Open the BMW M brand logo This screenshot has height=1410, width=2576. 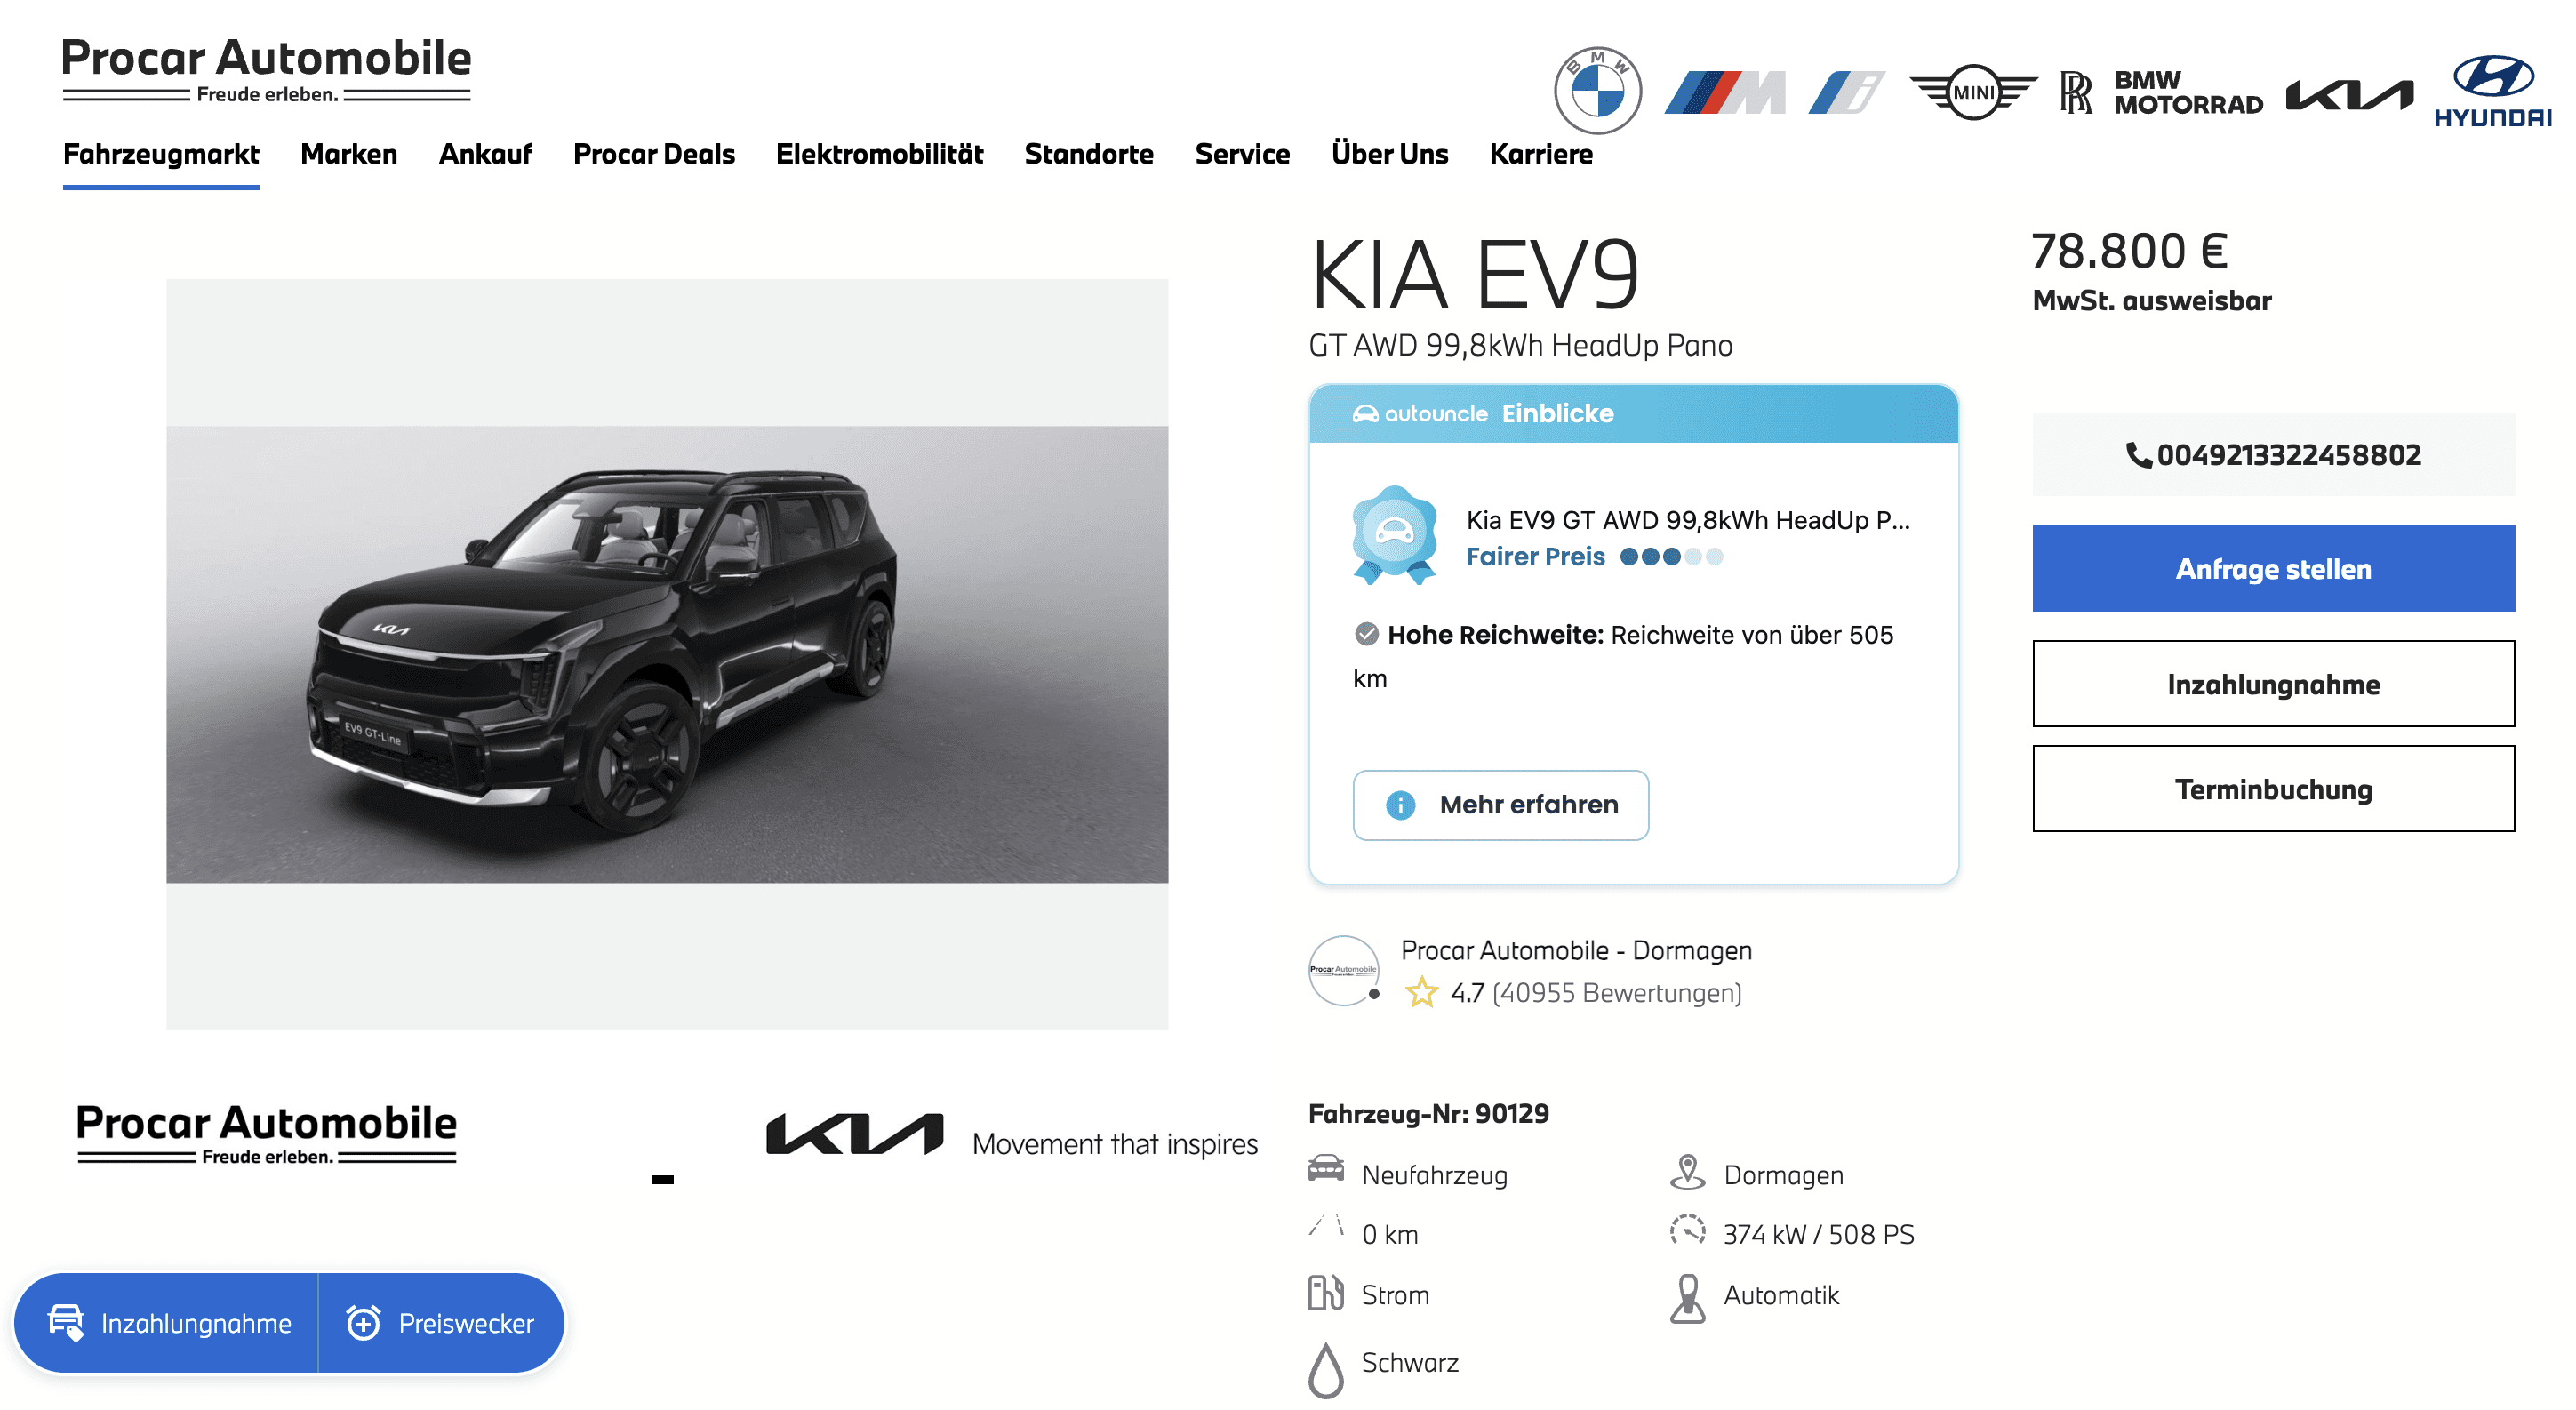(1725, 93)
